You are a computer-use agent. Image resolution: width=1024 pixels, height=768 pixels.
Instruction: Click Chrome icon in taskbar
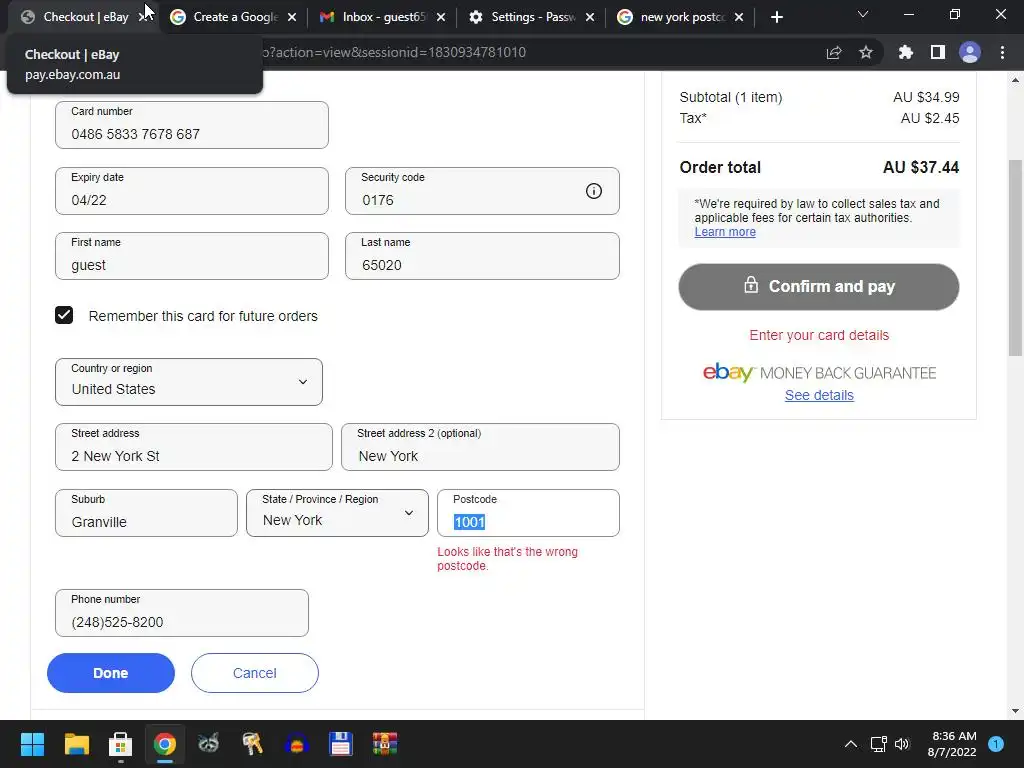coord(165,744)
